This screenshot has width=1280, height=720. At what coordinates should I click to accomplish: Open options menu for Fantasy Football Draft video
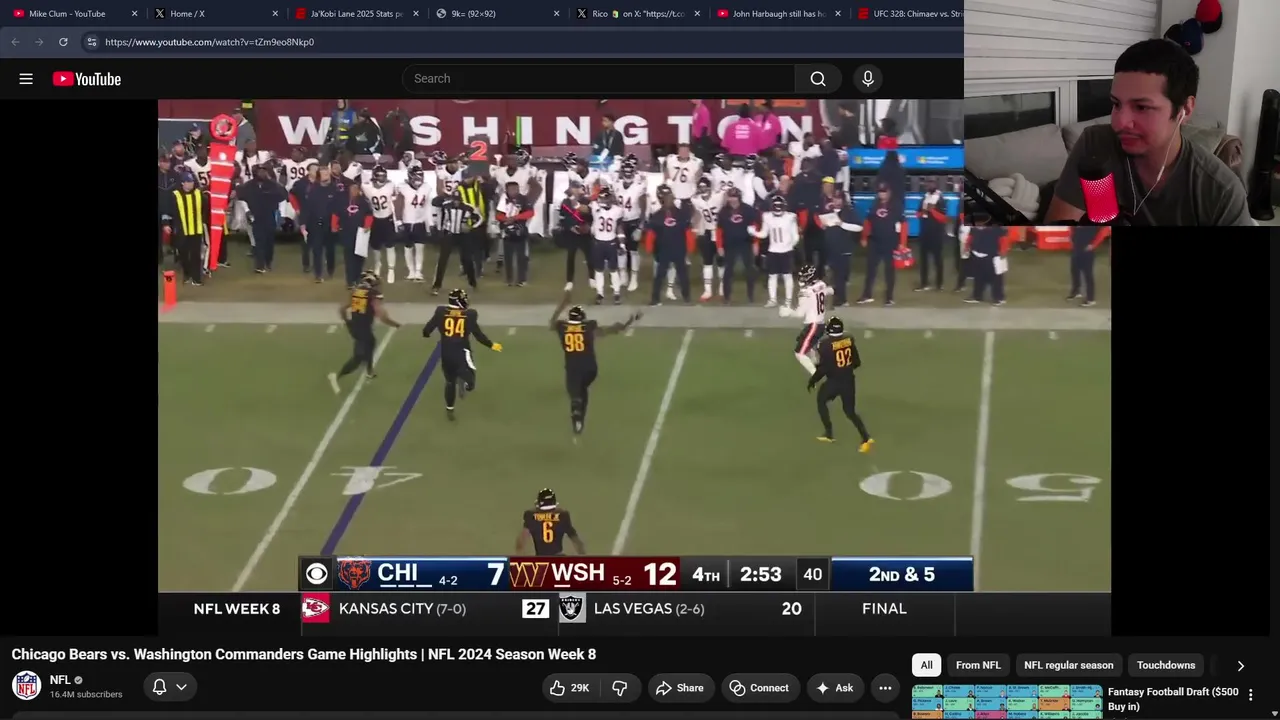pyautogui.click(x=1250, y=694)
